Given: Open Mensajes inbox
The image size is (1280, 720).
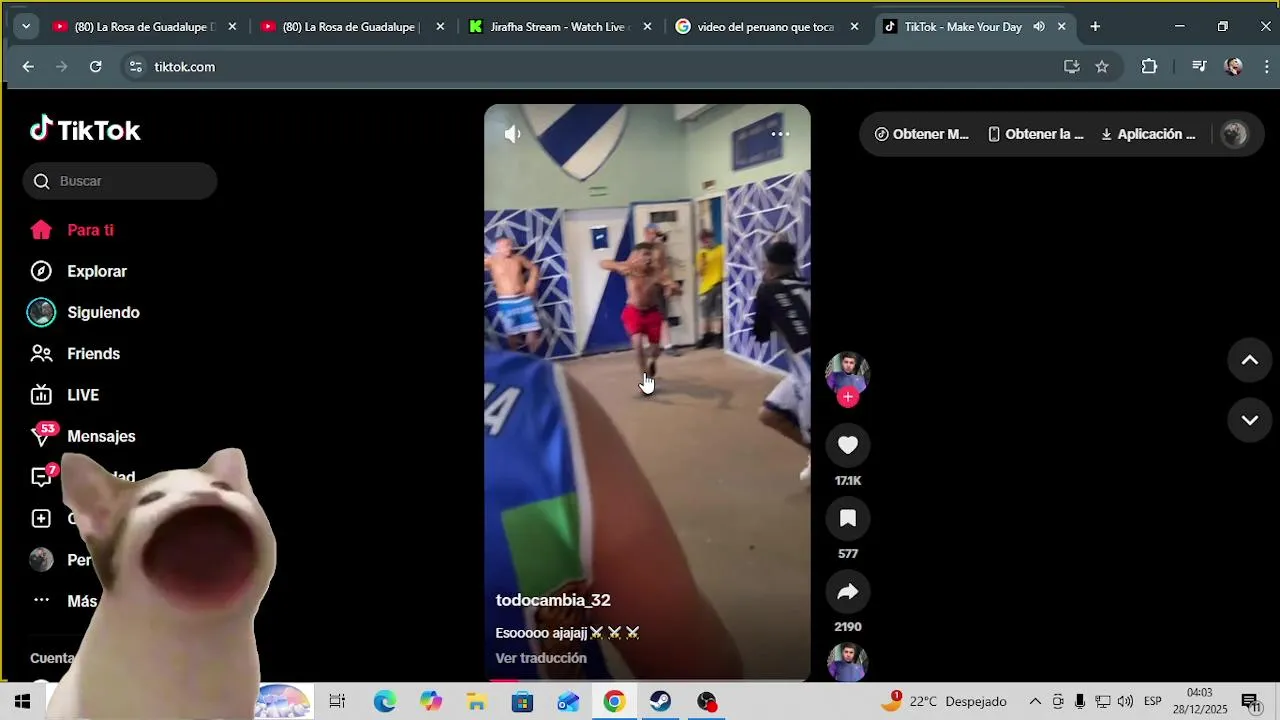Looking at the screenshot, I should tap(82, 436).
